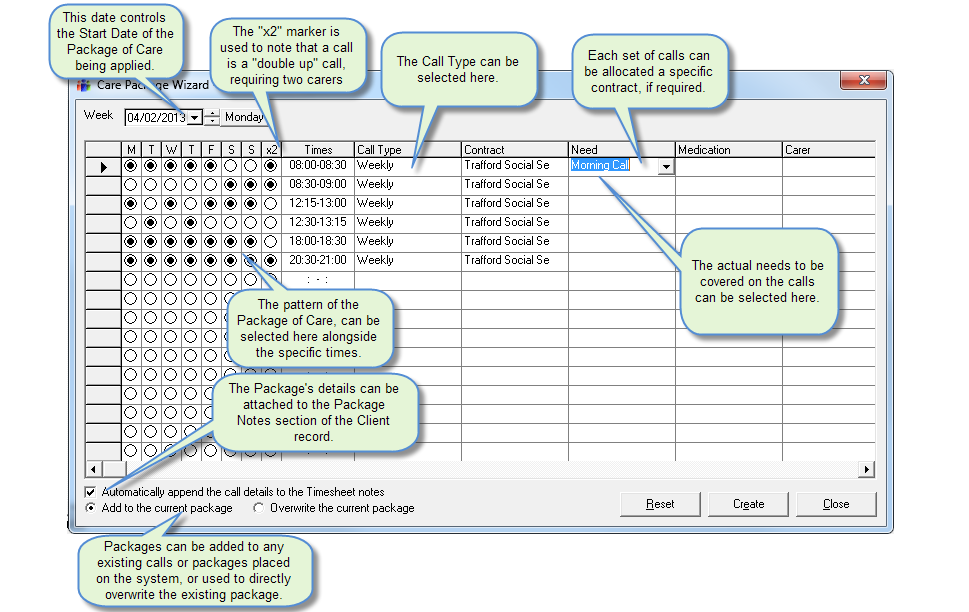Click the 20:30-21:00 times cell

point(318,260)
